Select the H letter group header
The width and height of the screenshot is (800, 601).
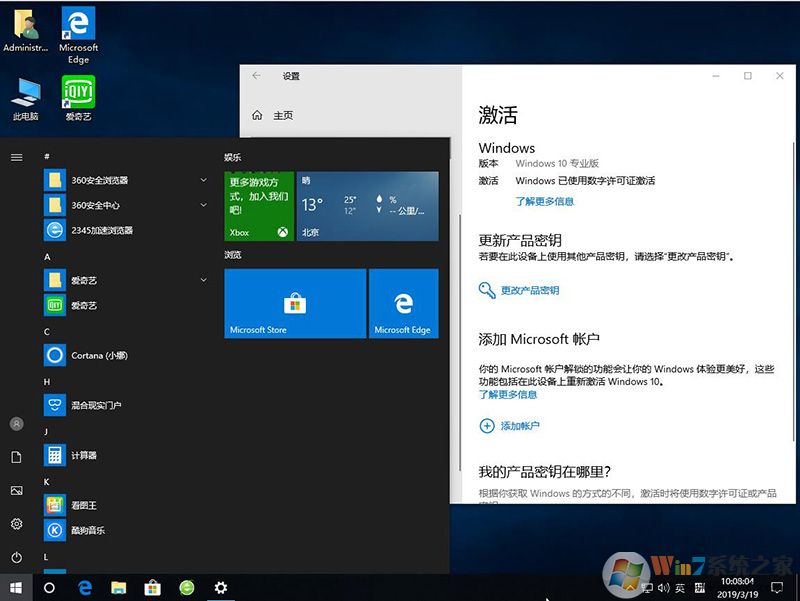(x=47, y=382)
